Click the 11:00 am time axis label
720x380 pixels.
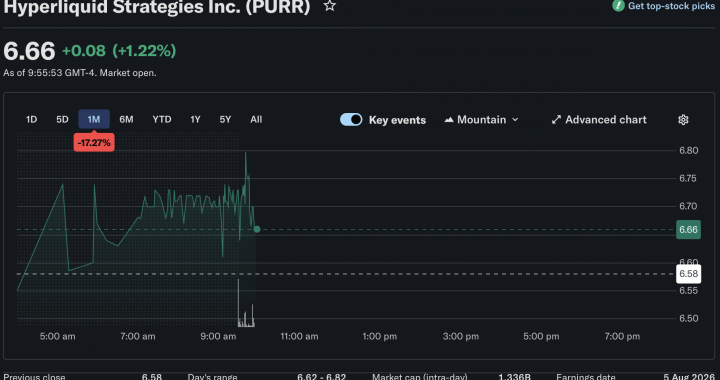[x=299, y=336]
